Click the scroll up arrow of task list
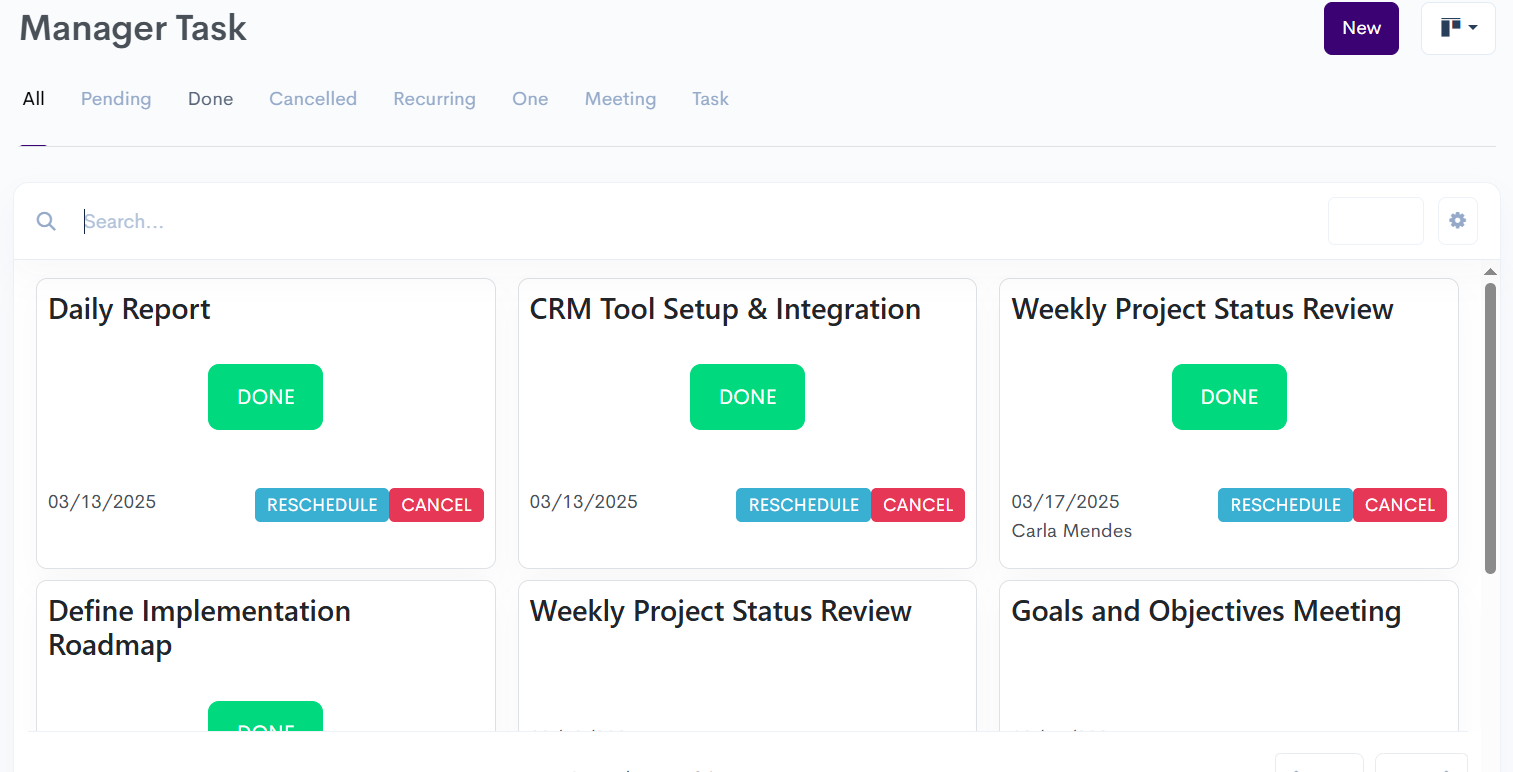 [x=1490, y=272]
